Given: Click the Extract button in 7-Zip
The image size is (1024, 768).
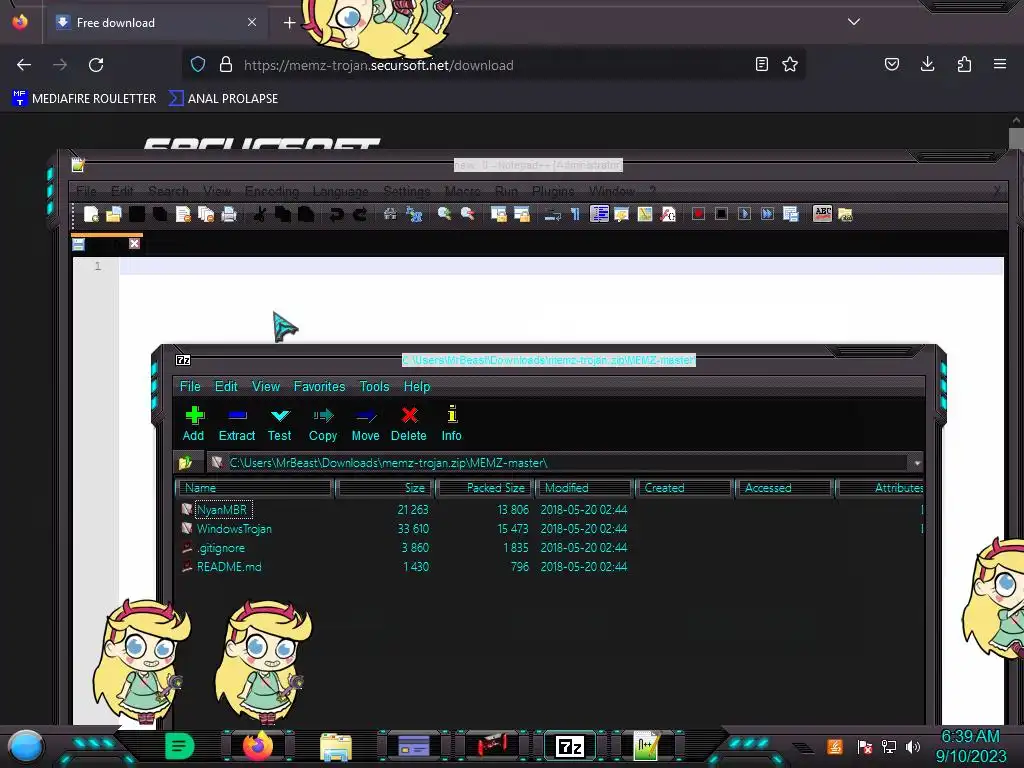Looking at the screenshot, I should pyautogui.click(x=236, y=424).
